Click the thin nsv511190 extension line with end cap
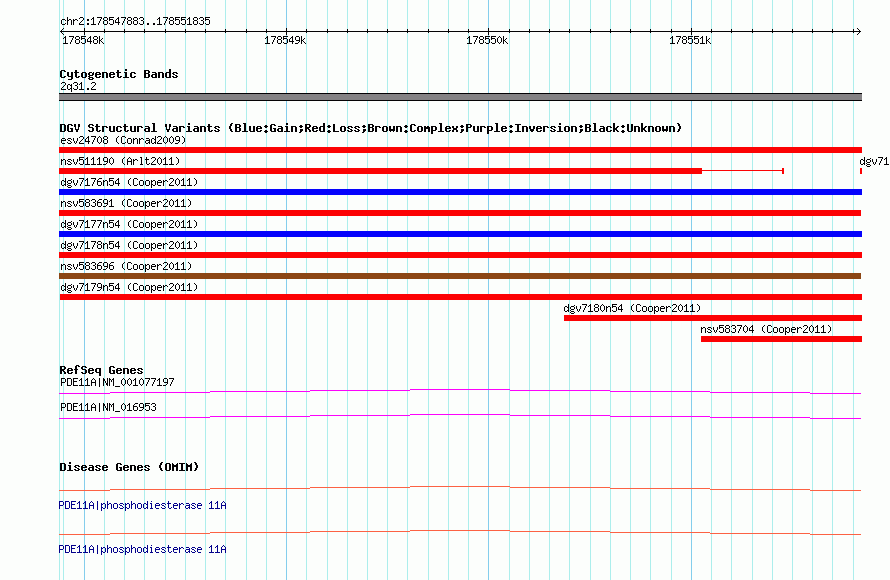This screenshot has height=580, width=890. [x=743, y=171]
